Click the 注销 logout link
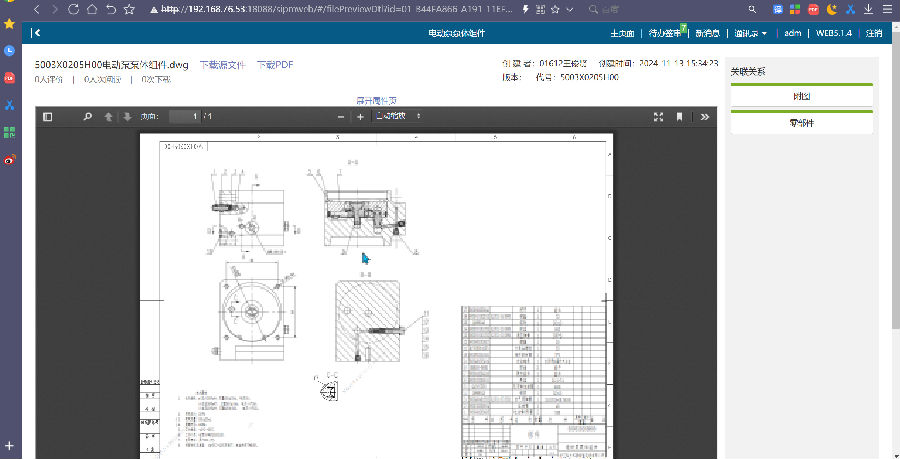 tap(873, 33)
